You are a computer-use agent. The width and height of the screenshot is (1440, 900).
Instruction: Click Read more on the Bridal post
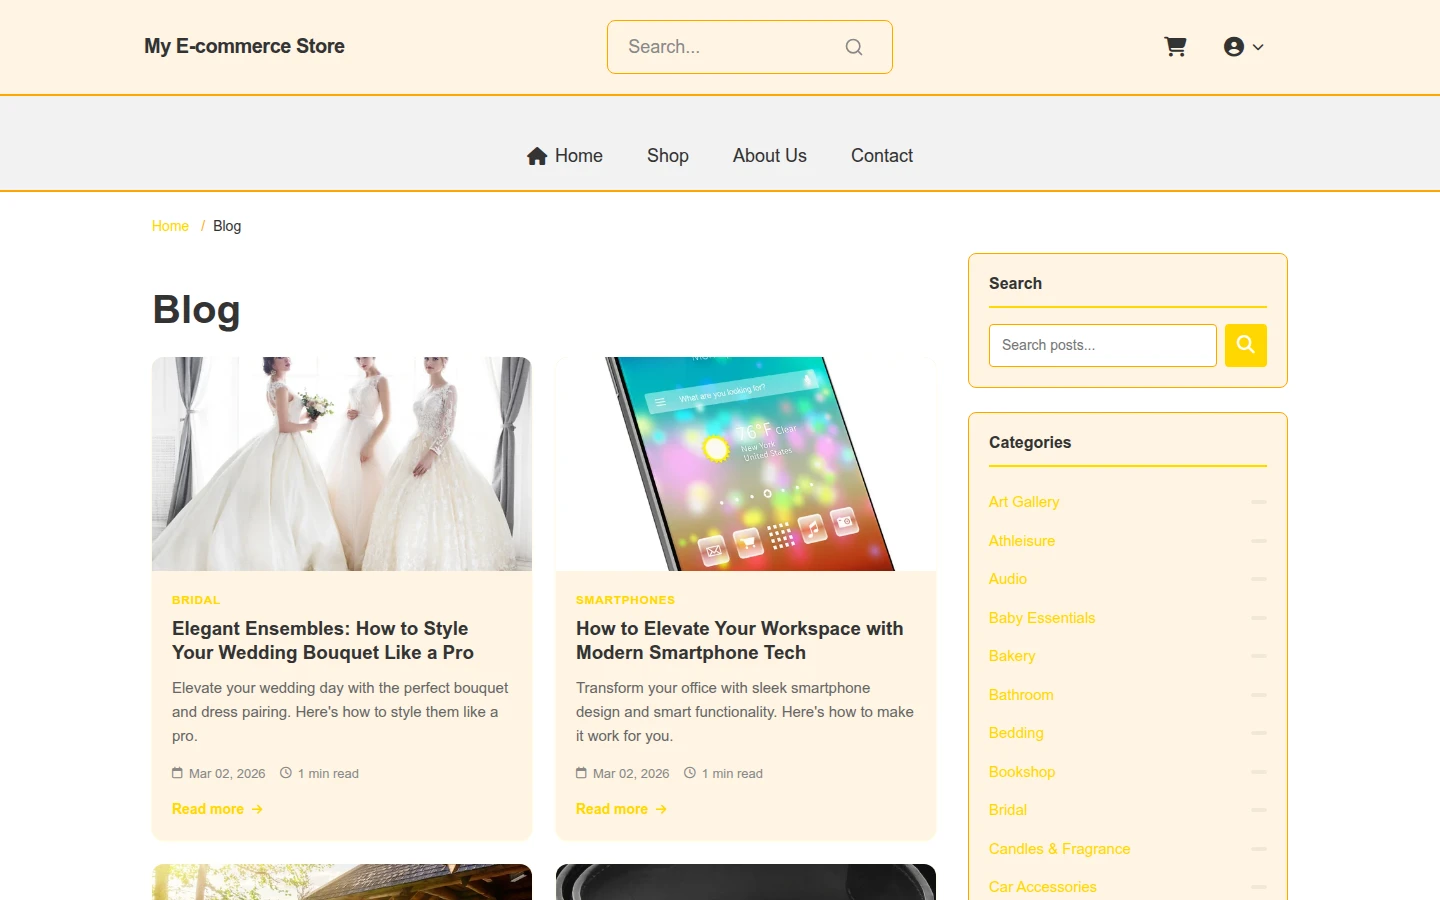coord(217,809)
